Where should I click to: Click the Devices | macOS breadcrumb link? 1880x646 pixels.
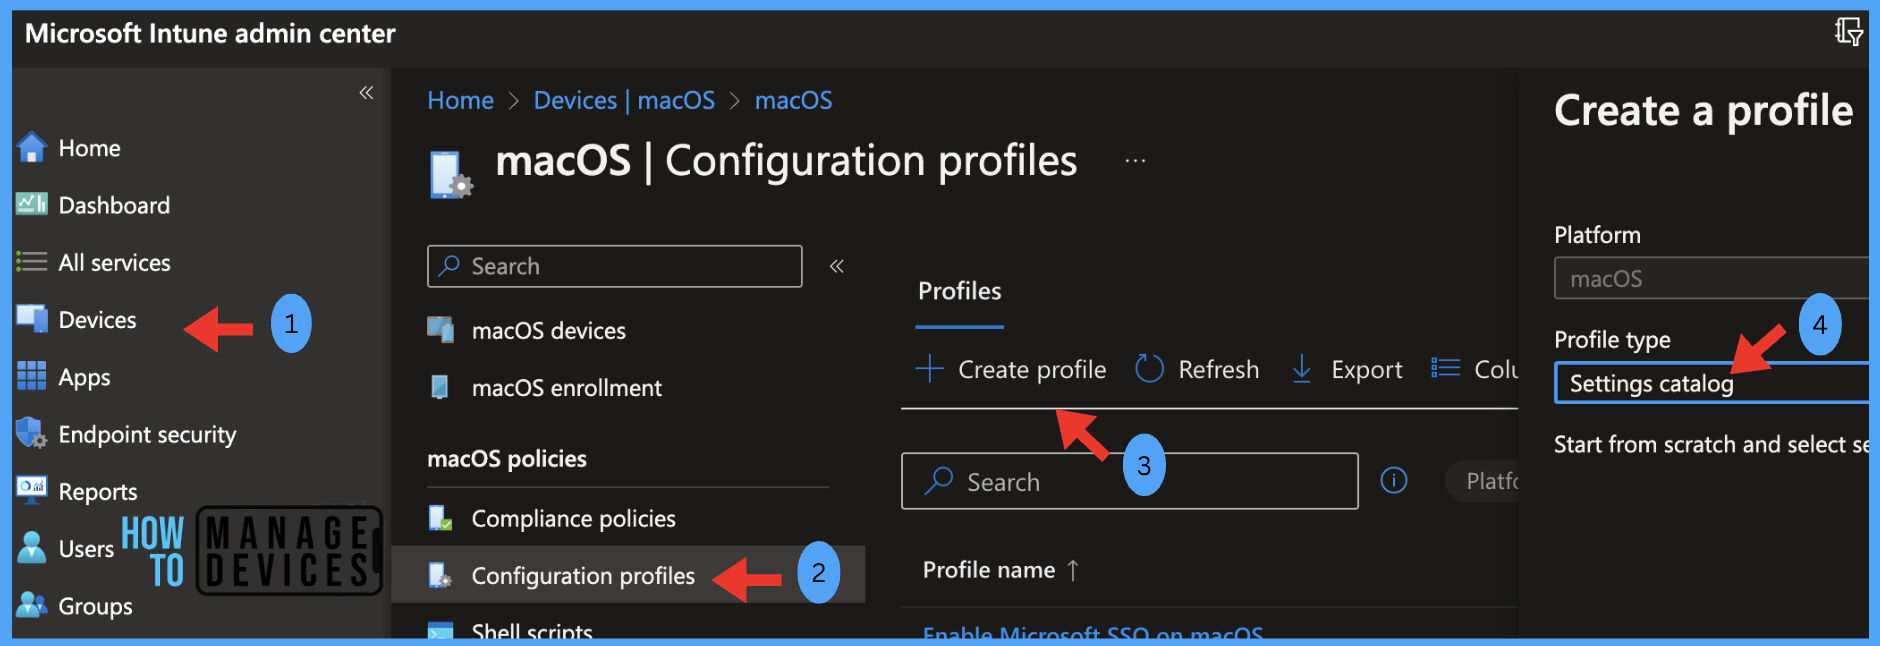tap(624, 100)
